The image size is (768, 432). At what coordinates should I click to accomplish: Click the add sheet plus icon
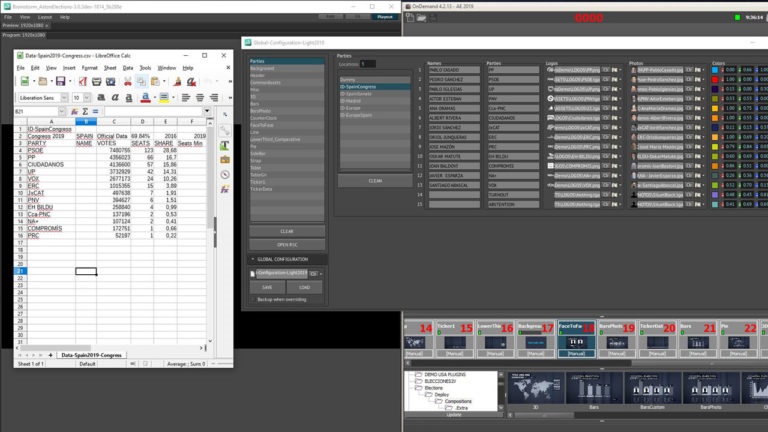[x=50, y=355]
